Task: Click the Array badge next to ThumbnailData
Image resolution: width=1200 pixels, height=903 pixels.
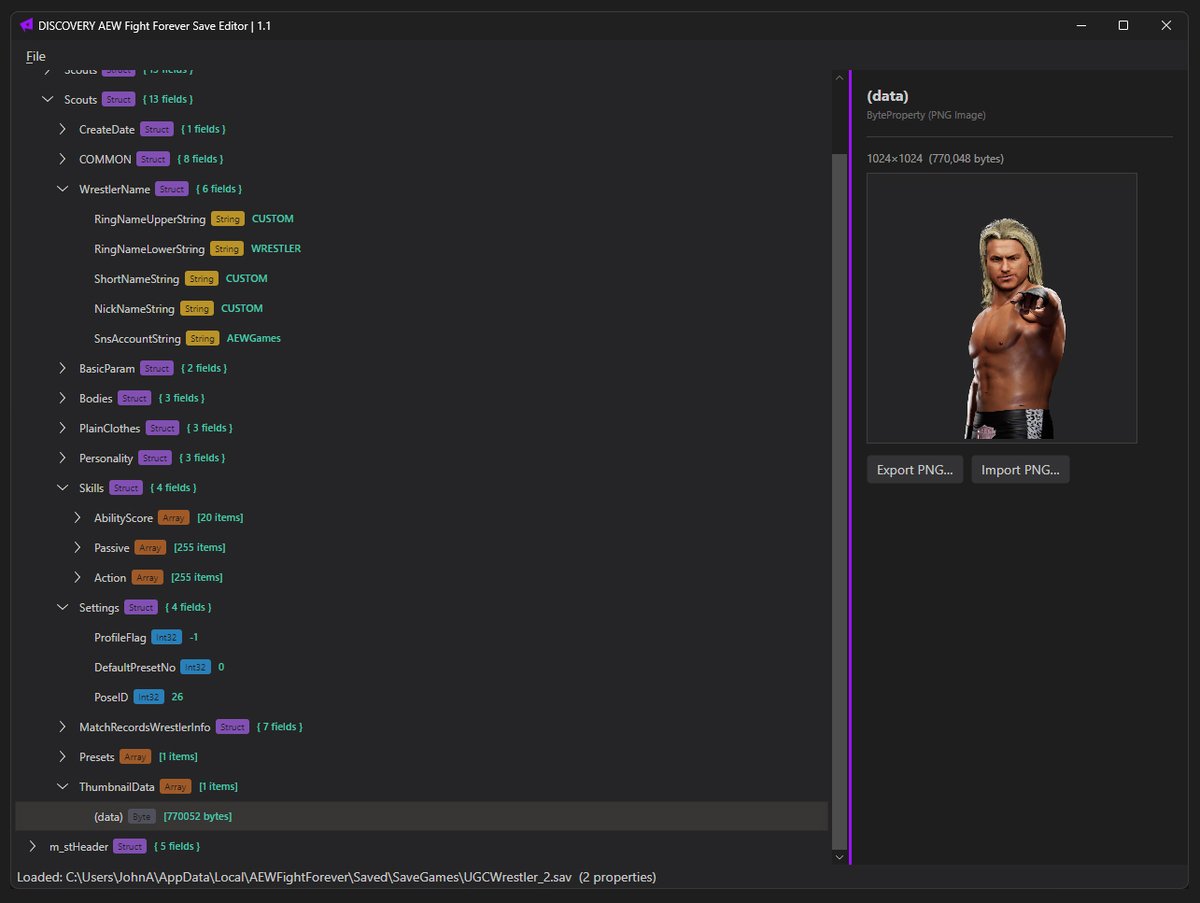Action: click(175, 787)
